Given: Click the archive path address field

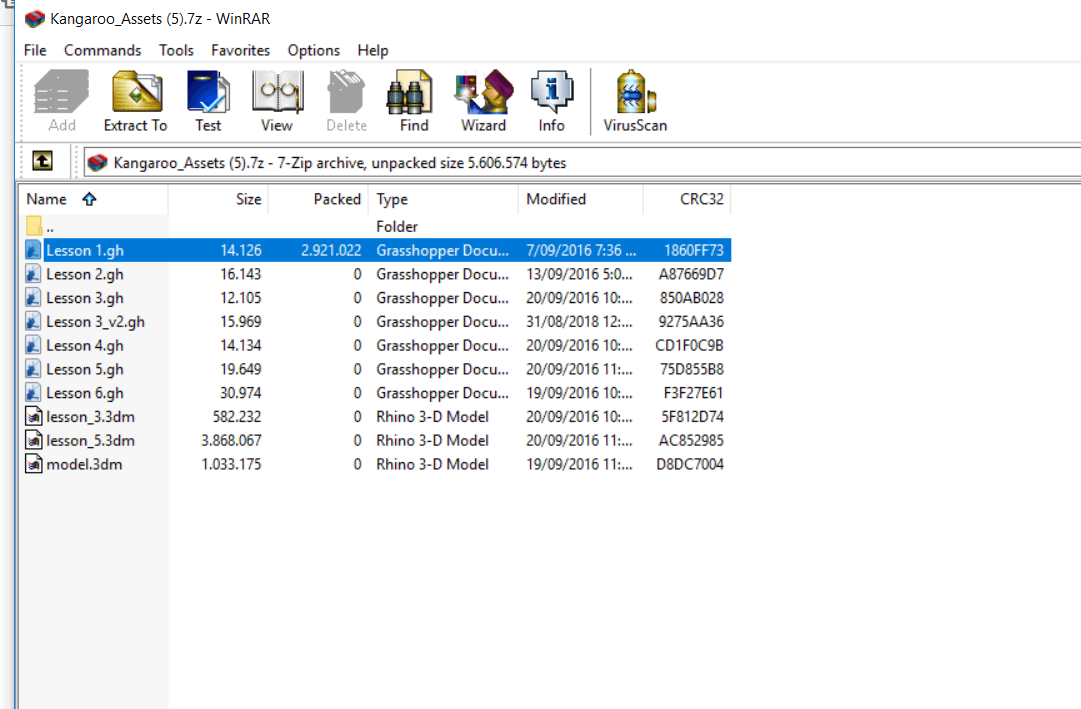Looking at the screenshot, I should tap(582, 162).
